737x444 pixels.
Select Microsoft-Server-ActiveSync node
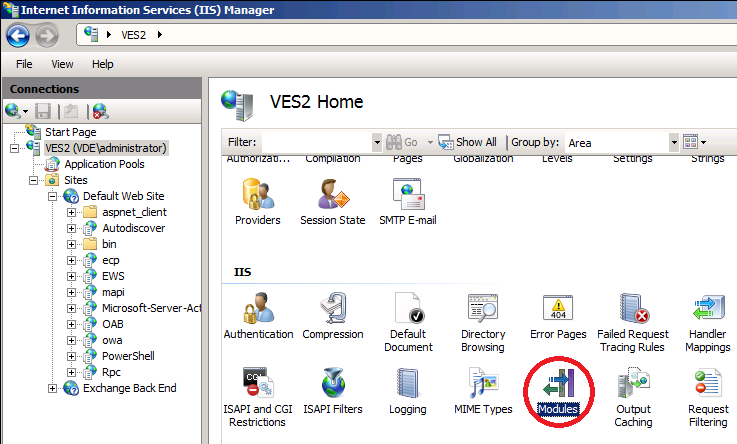[151, 308]
